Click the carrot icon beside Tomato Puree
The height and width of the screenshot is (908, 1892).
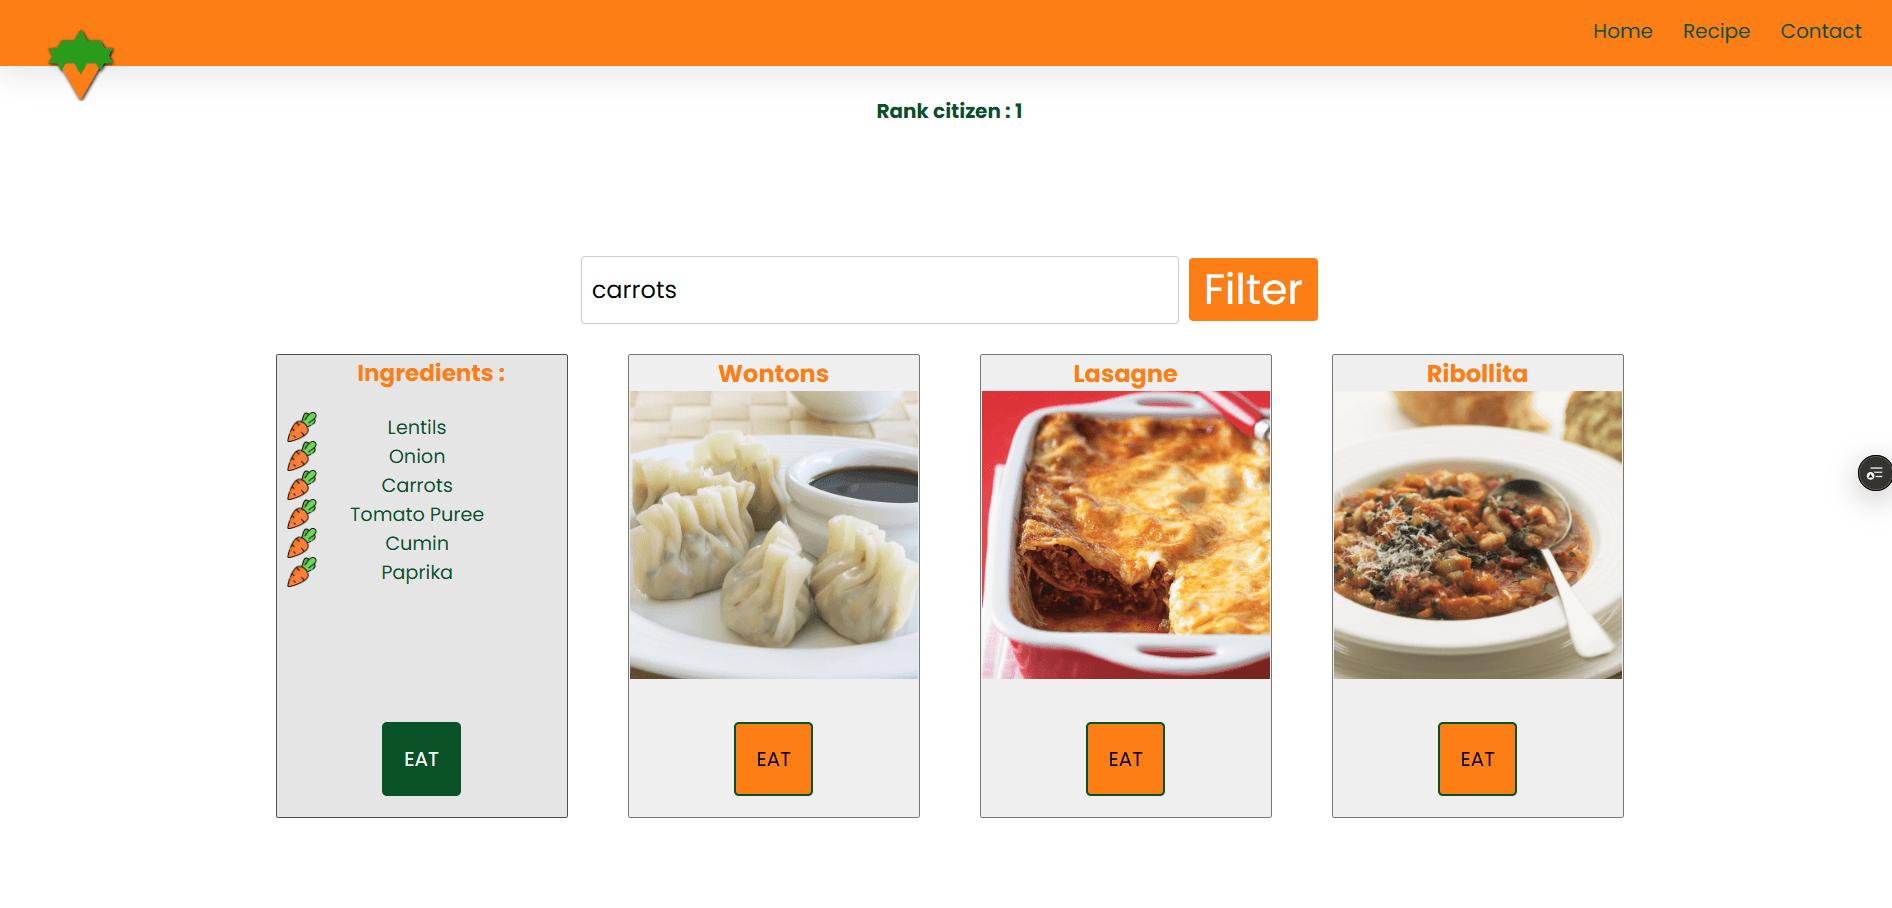tap(302, 514)
